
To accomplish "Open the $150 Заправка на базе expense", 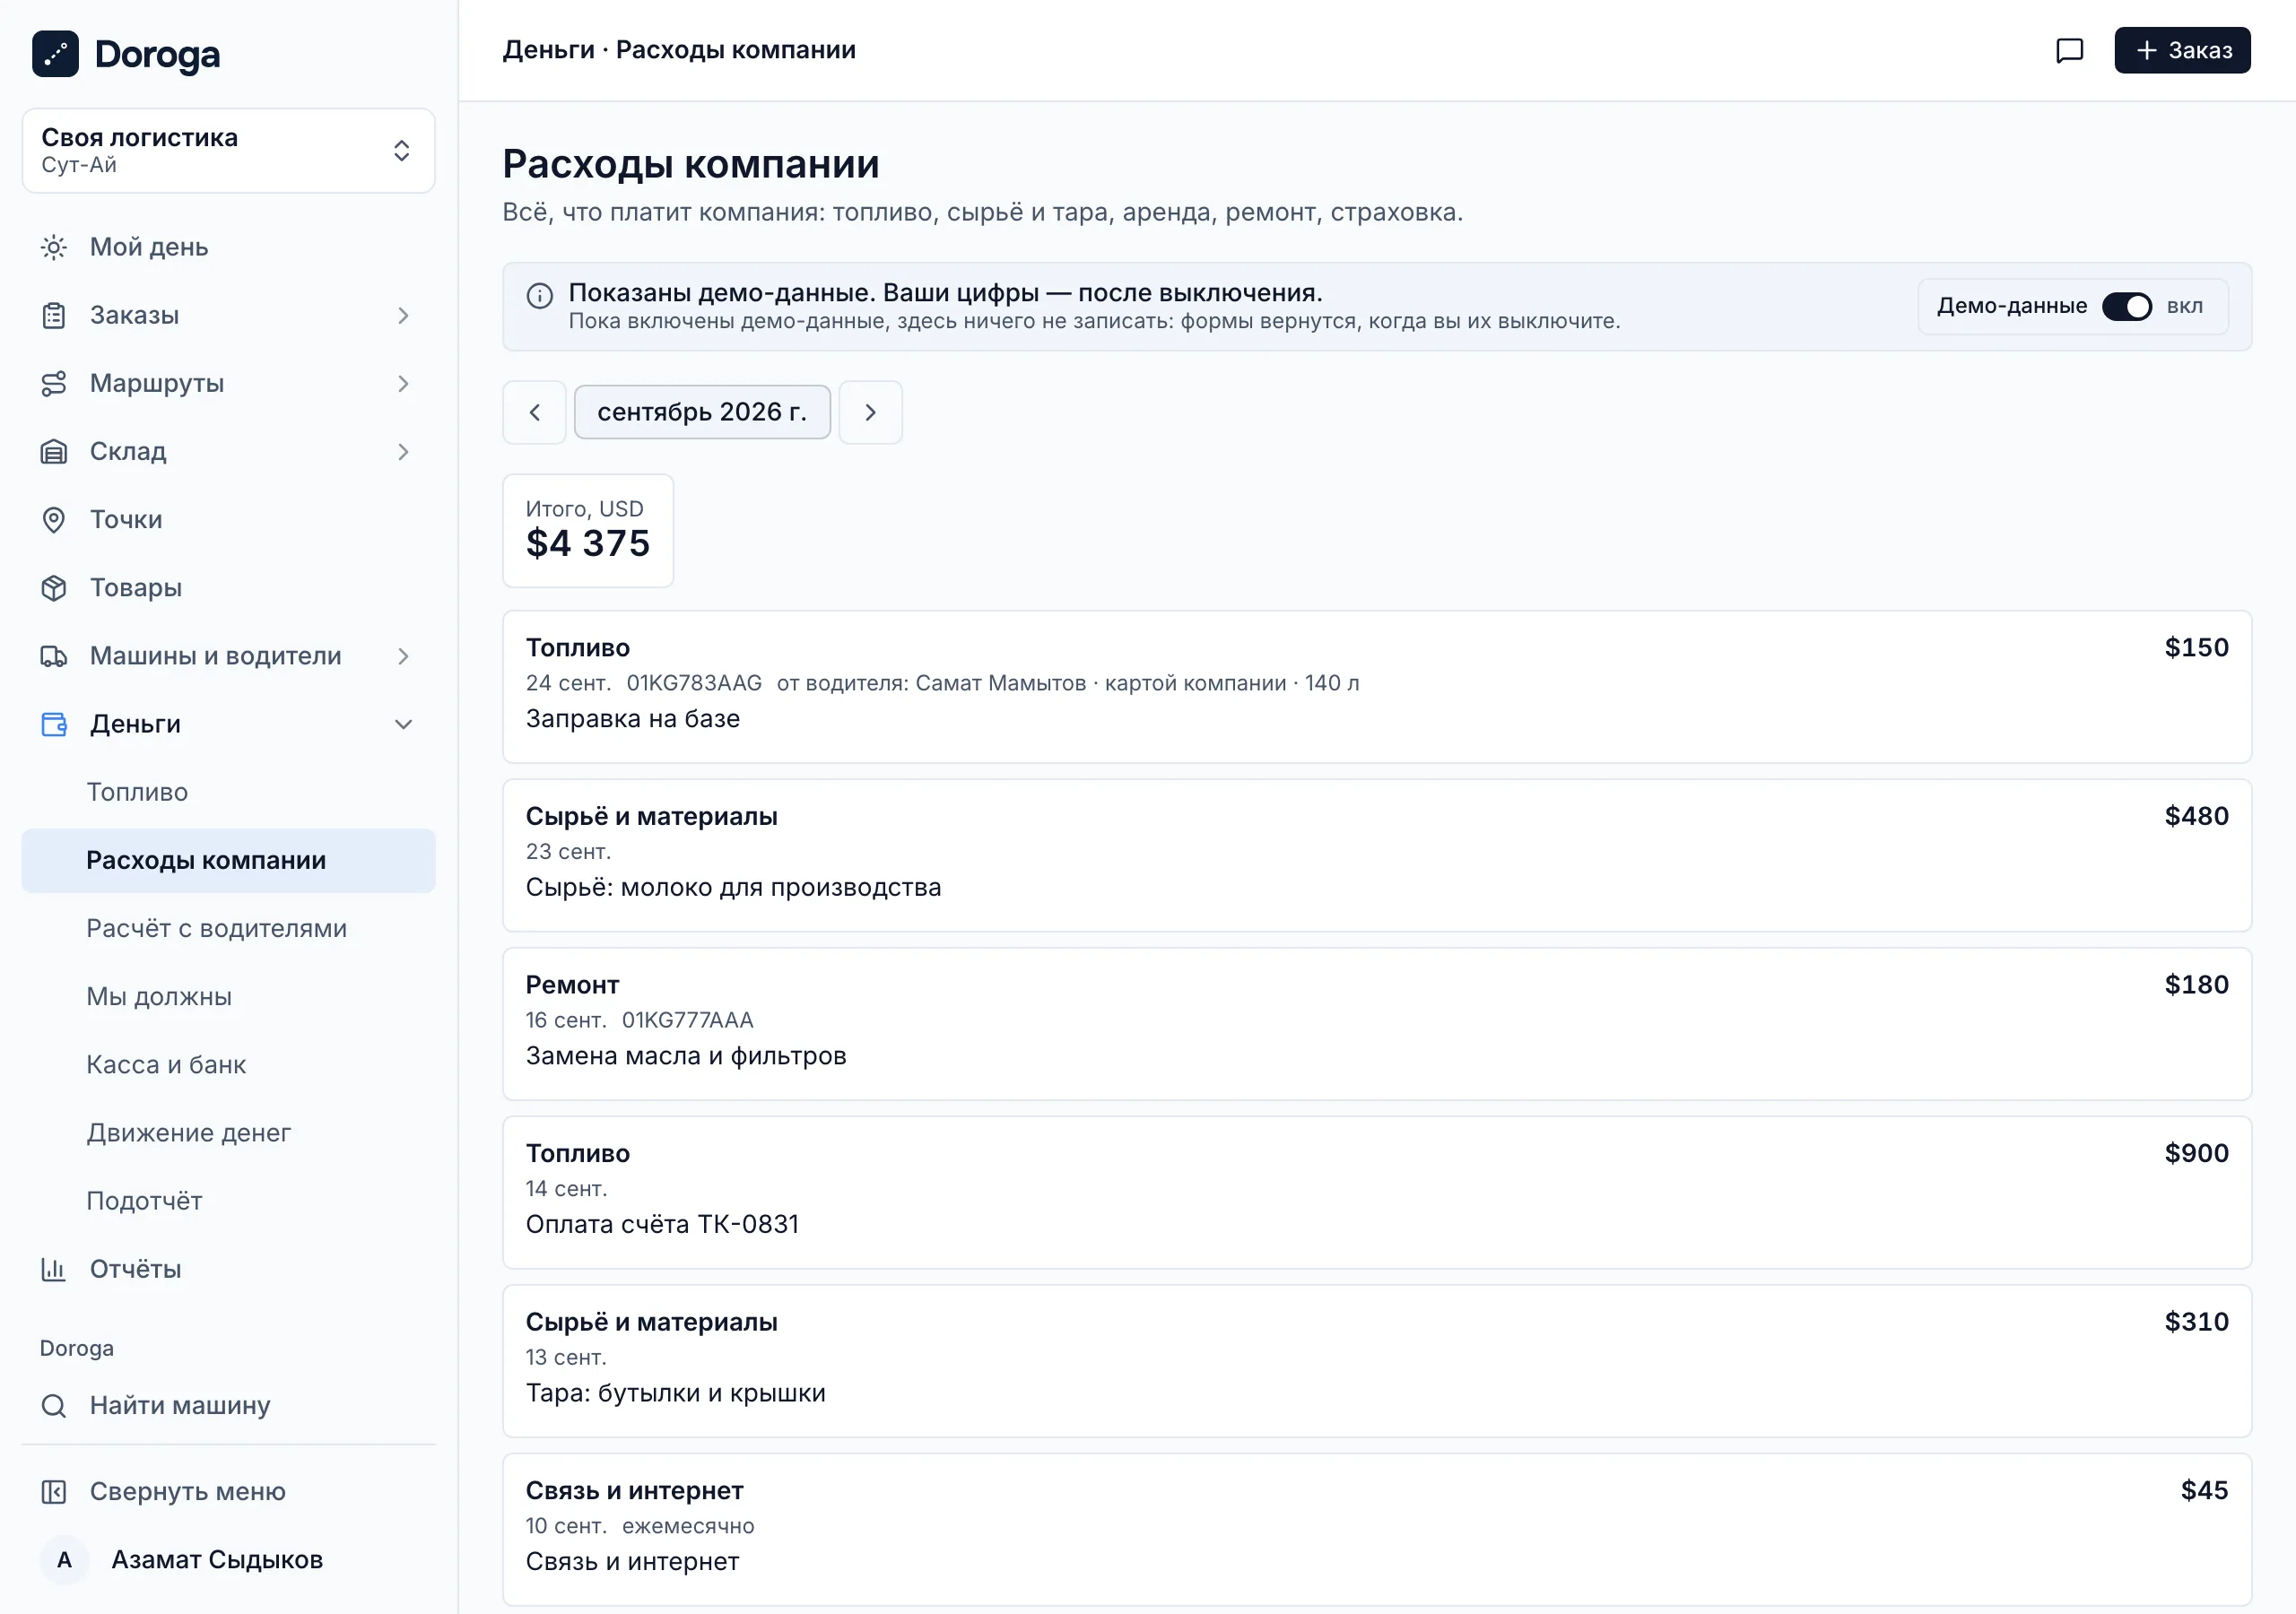I will [1377, 686].
